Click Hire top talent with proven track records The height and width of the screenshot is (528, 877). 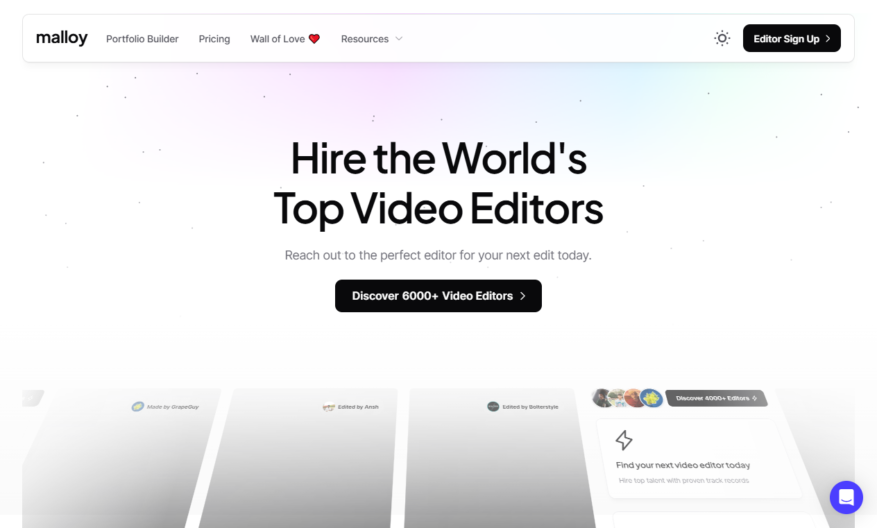[683, 480]
